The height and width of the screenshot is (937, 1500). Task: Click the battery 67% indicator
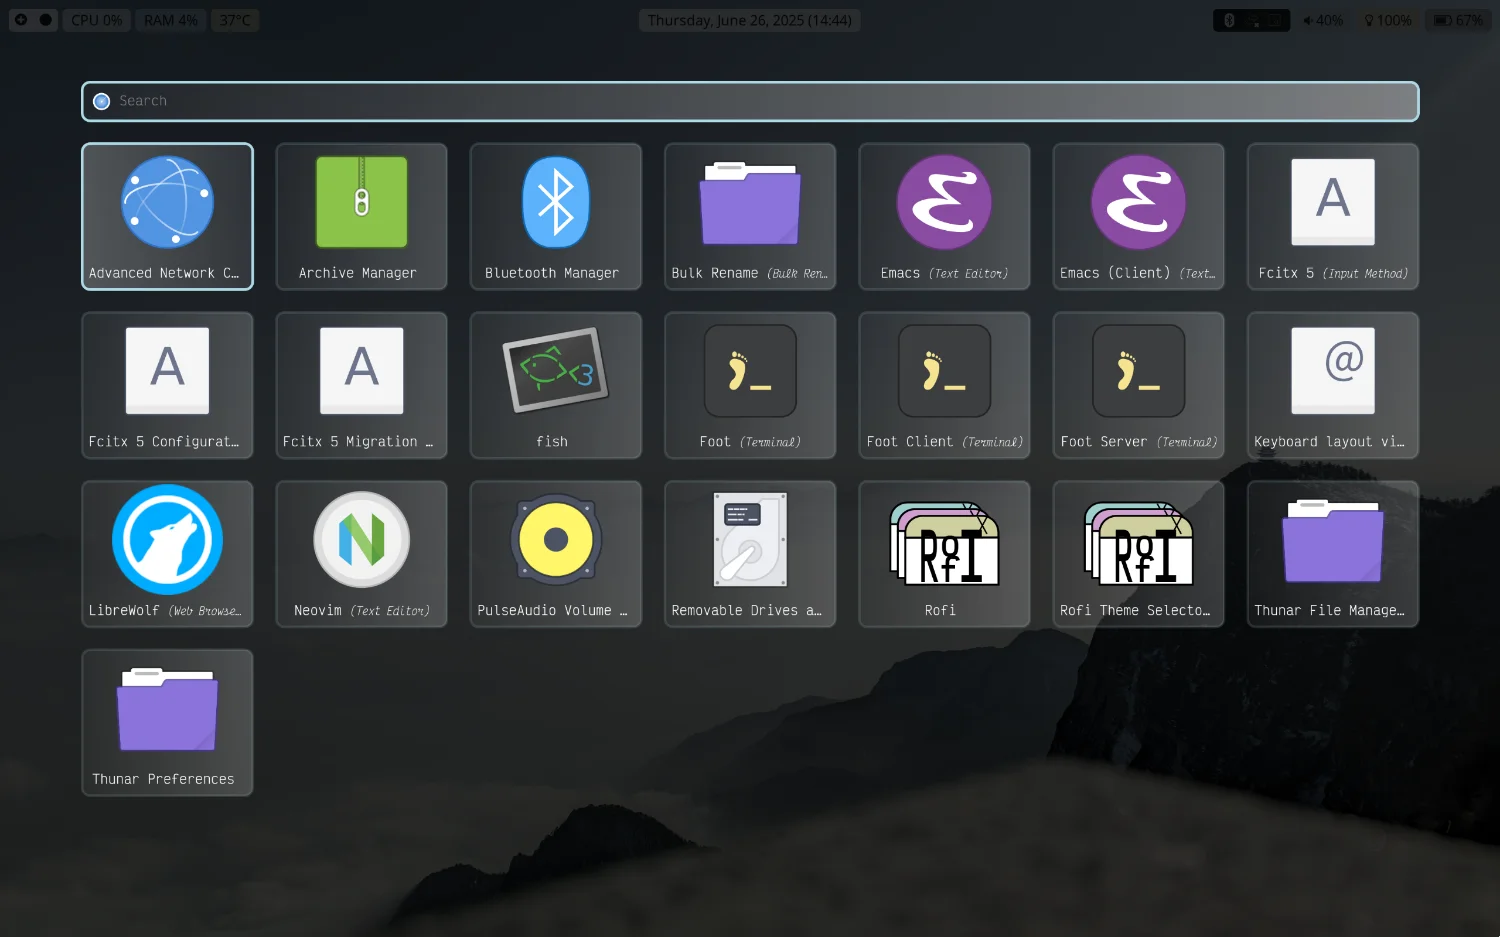tap(1459, 20)
